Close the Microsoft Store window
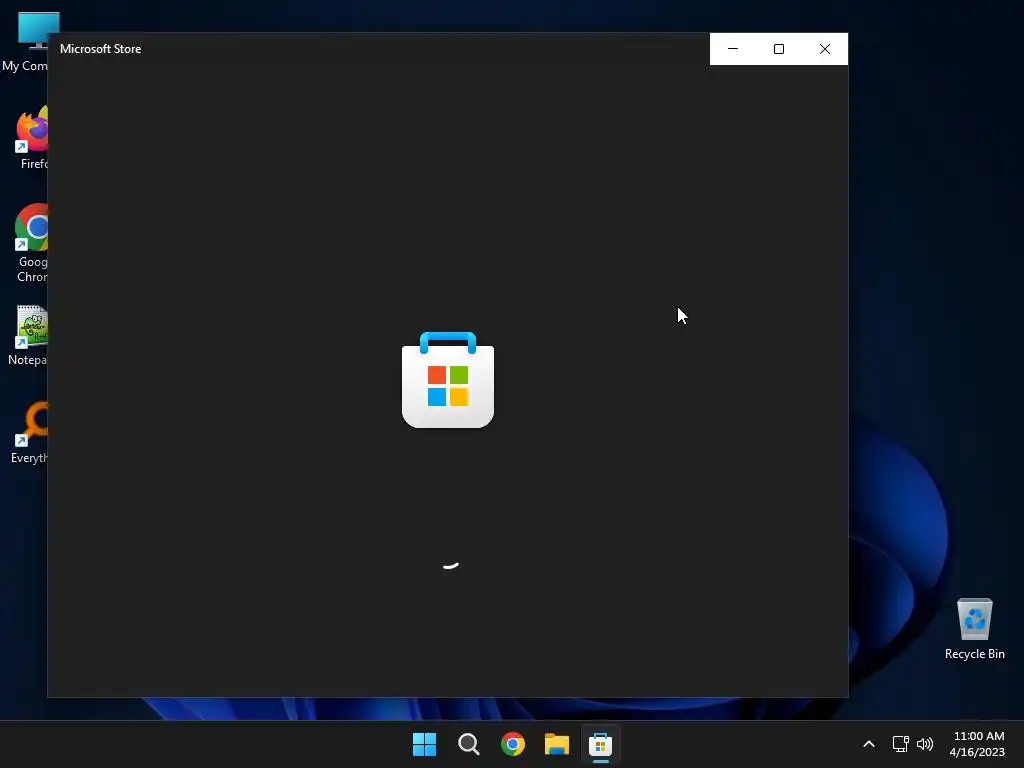Screen dimensions: 1024x768 tap(825, 49)
